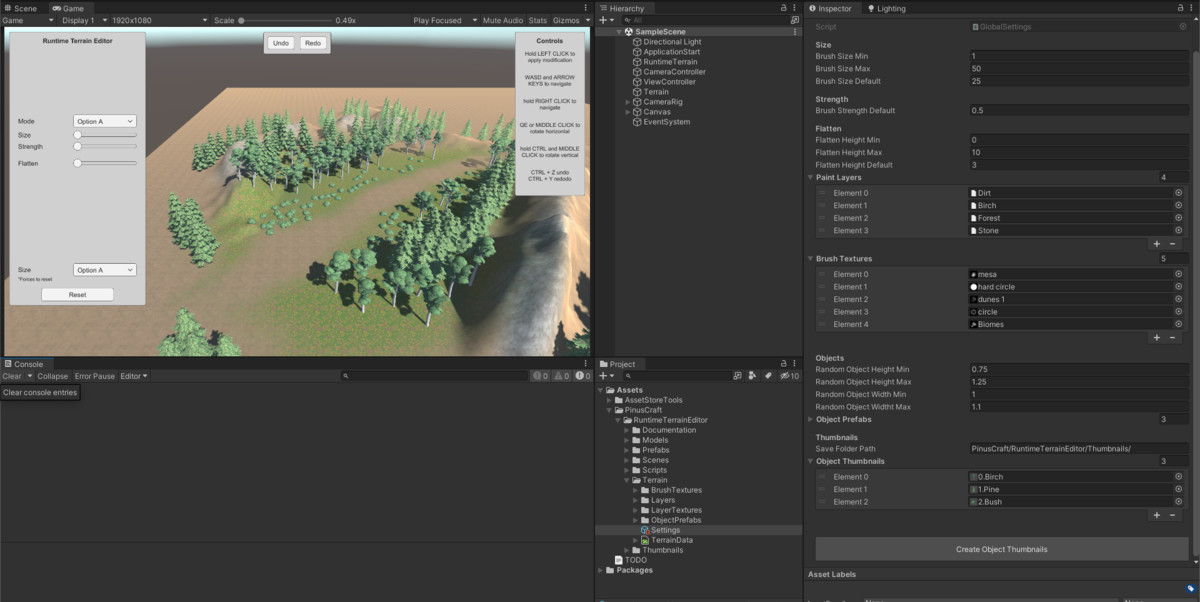This screenshot has height=602, width=1200.
Task: Add element to Brush Textures list
Action: [1157, 337]
